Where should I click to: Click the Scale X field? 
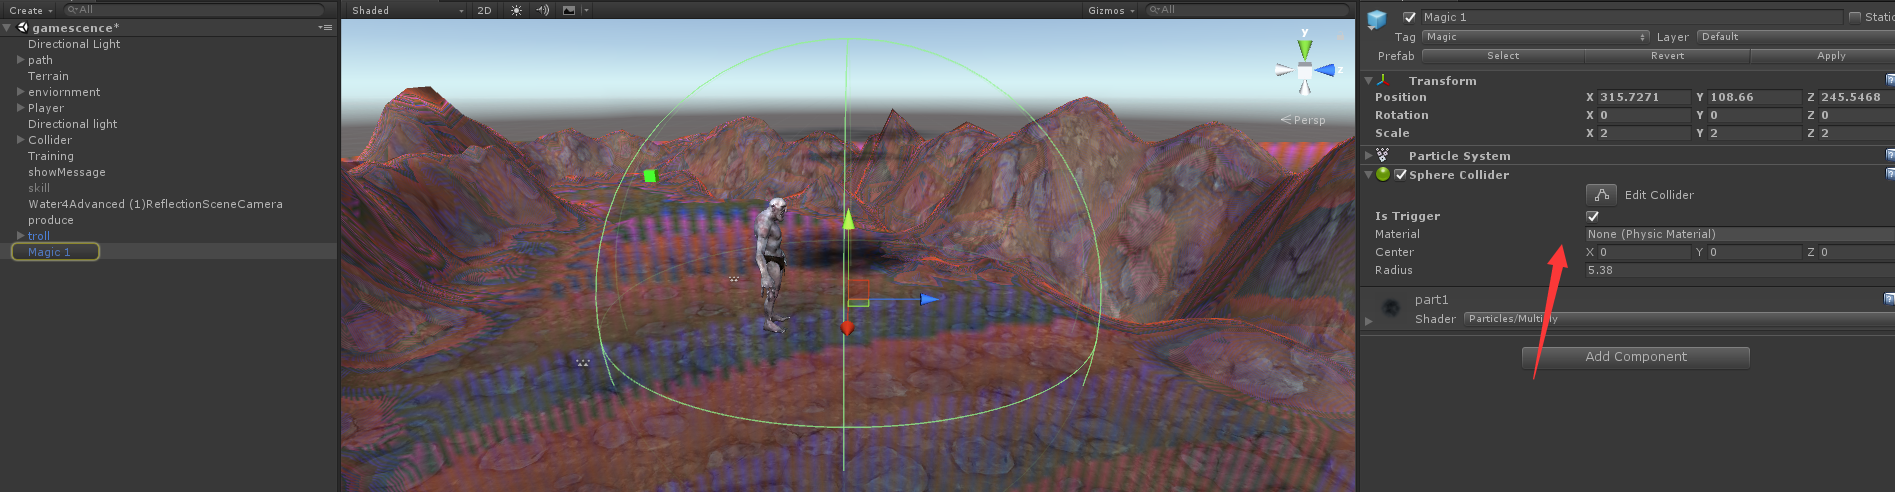(1645, 133)
